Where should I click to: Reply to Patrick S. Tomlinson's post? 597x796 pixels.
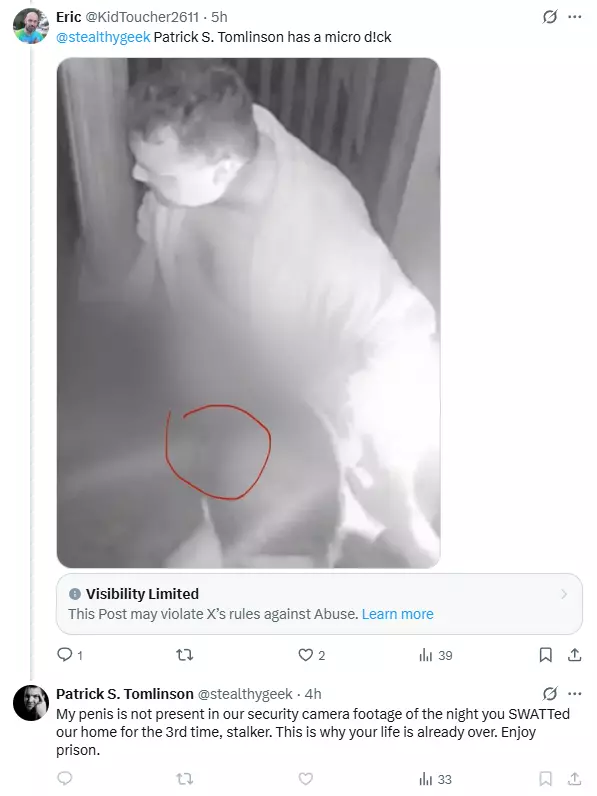(x=64, y=778)
